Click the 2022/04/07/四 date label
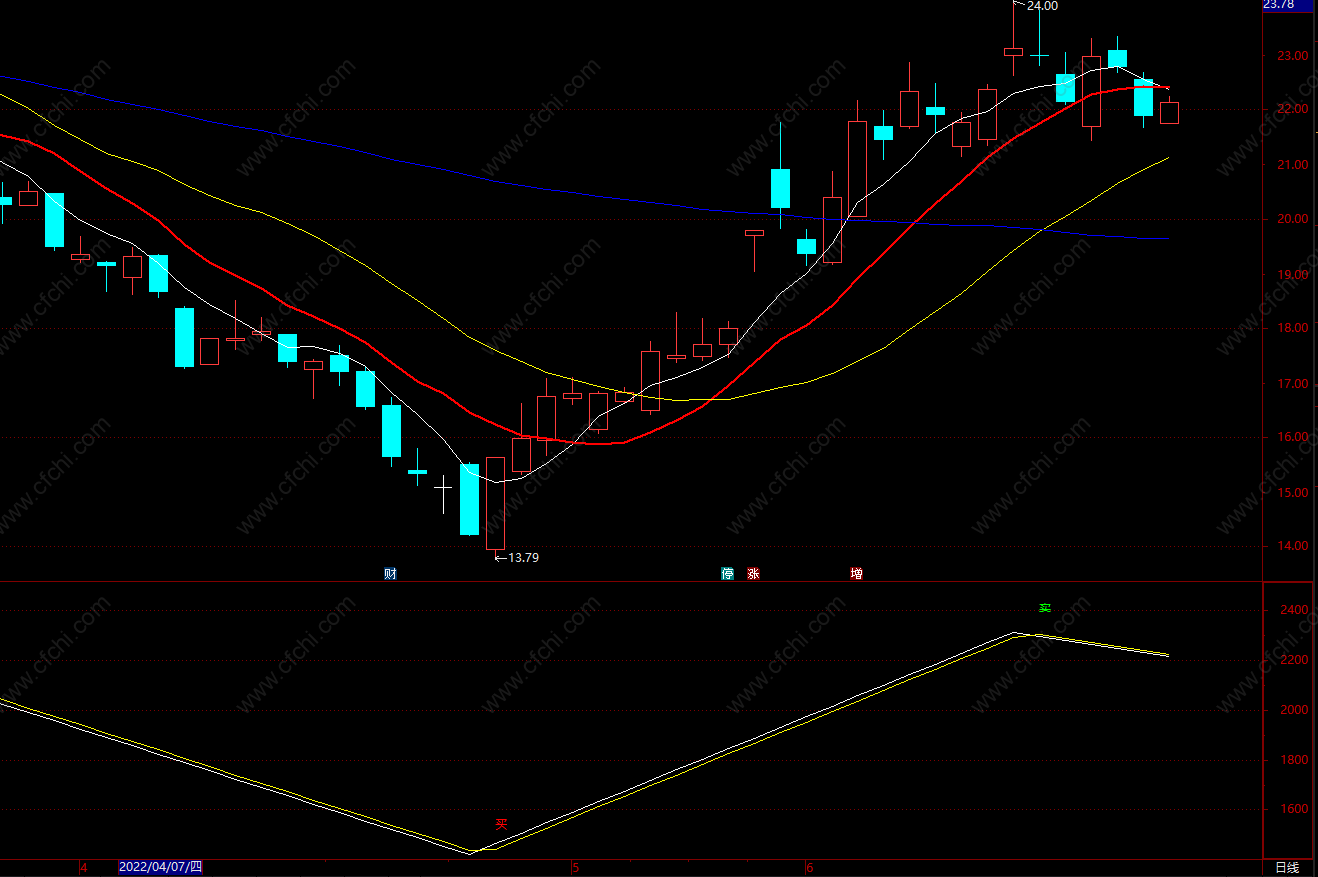This screenshot has height=877, width=1318. pyautogui.click(x=160, y=868)
